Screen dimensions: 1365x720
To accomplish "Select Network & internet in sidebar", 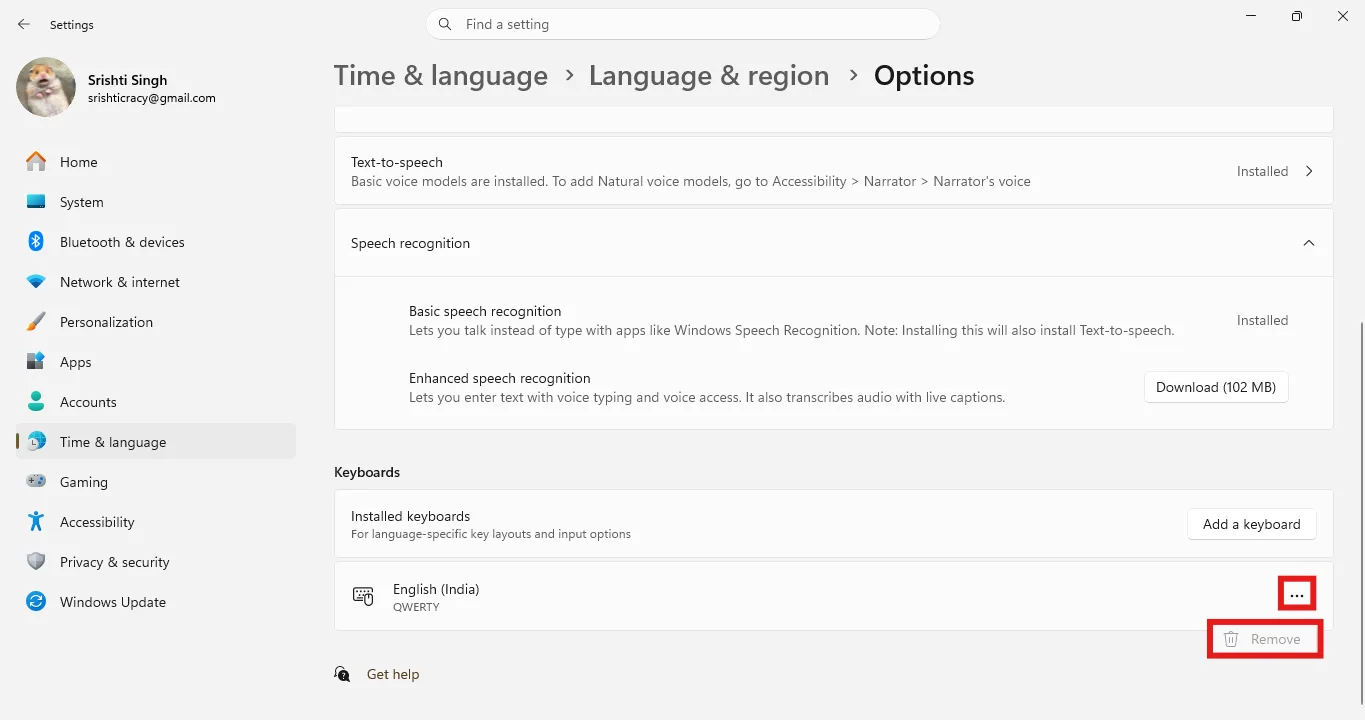I will (x=156, y=282).
